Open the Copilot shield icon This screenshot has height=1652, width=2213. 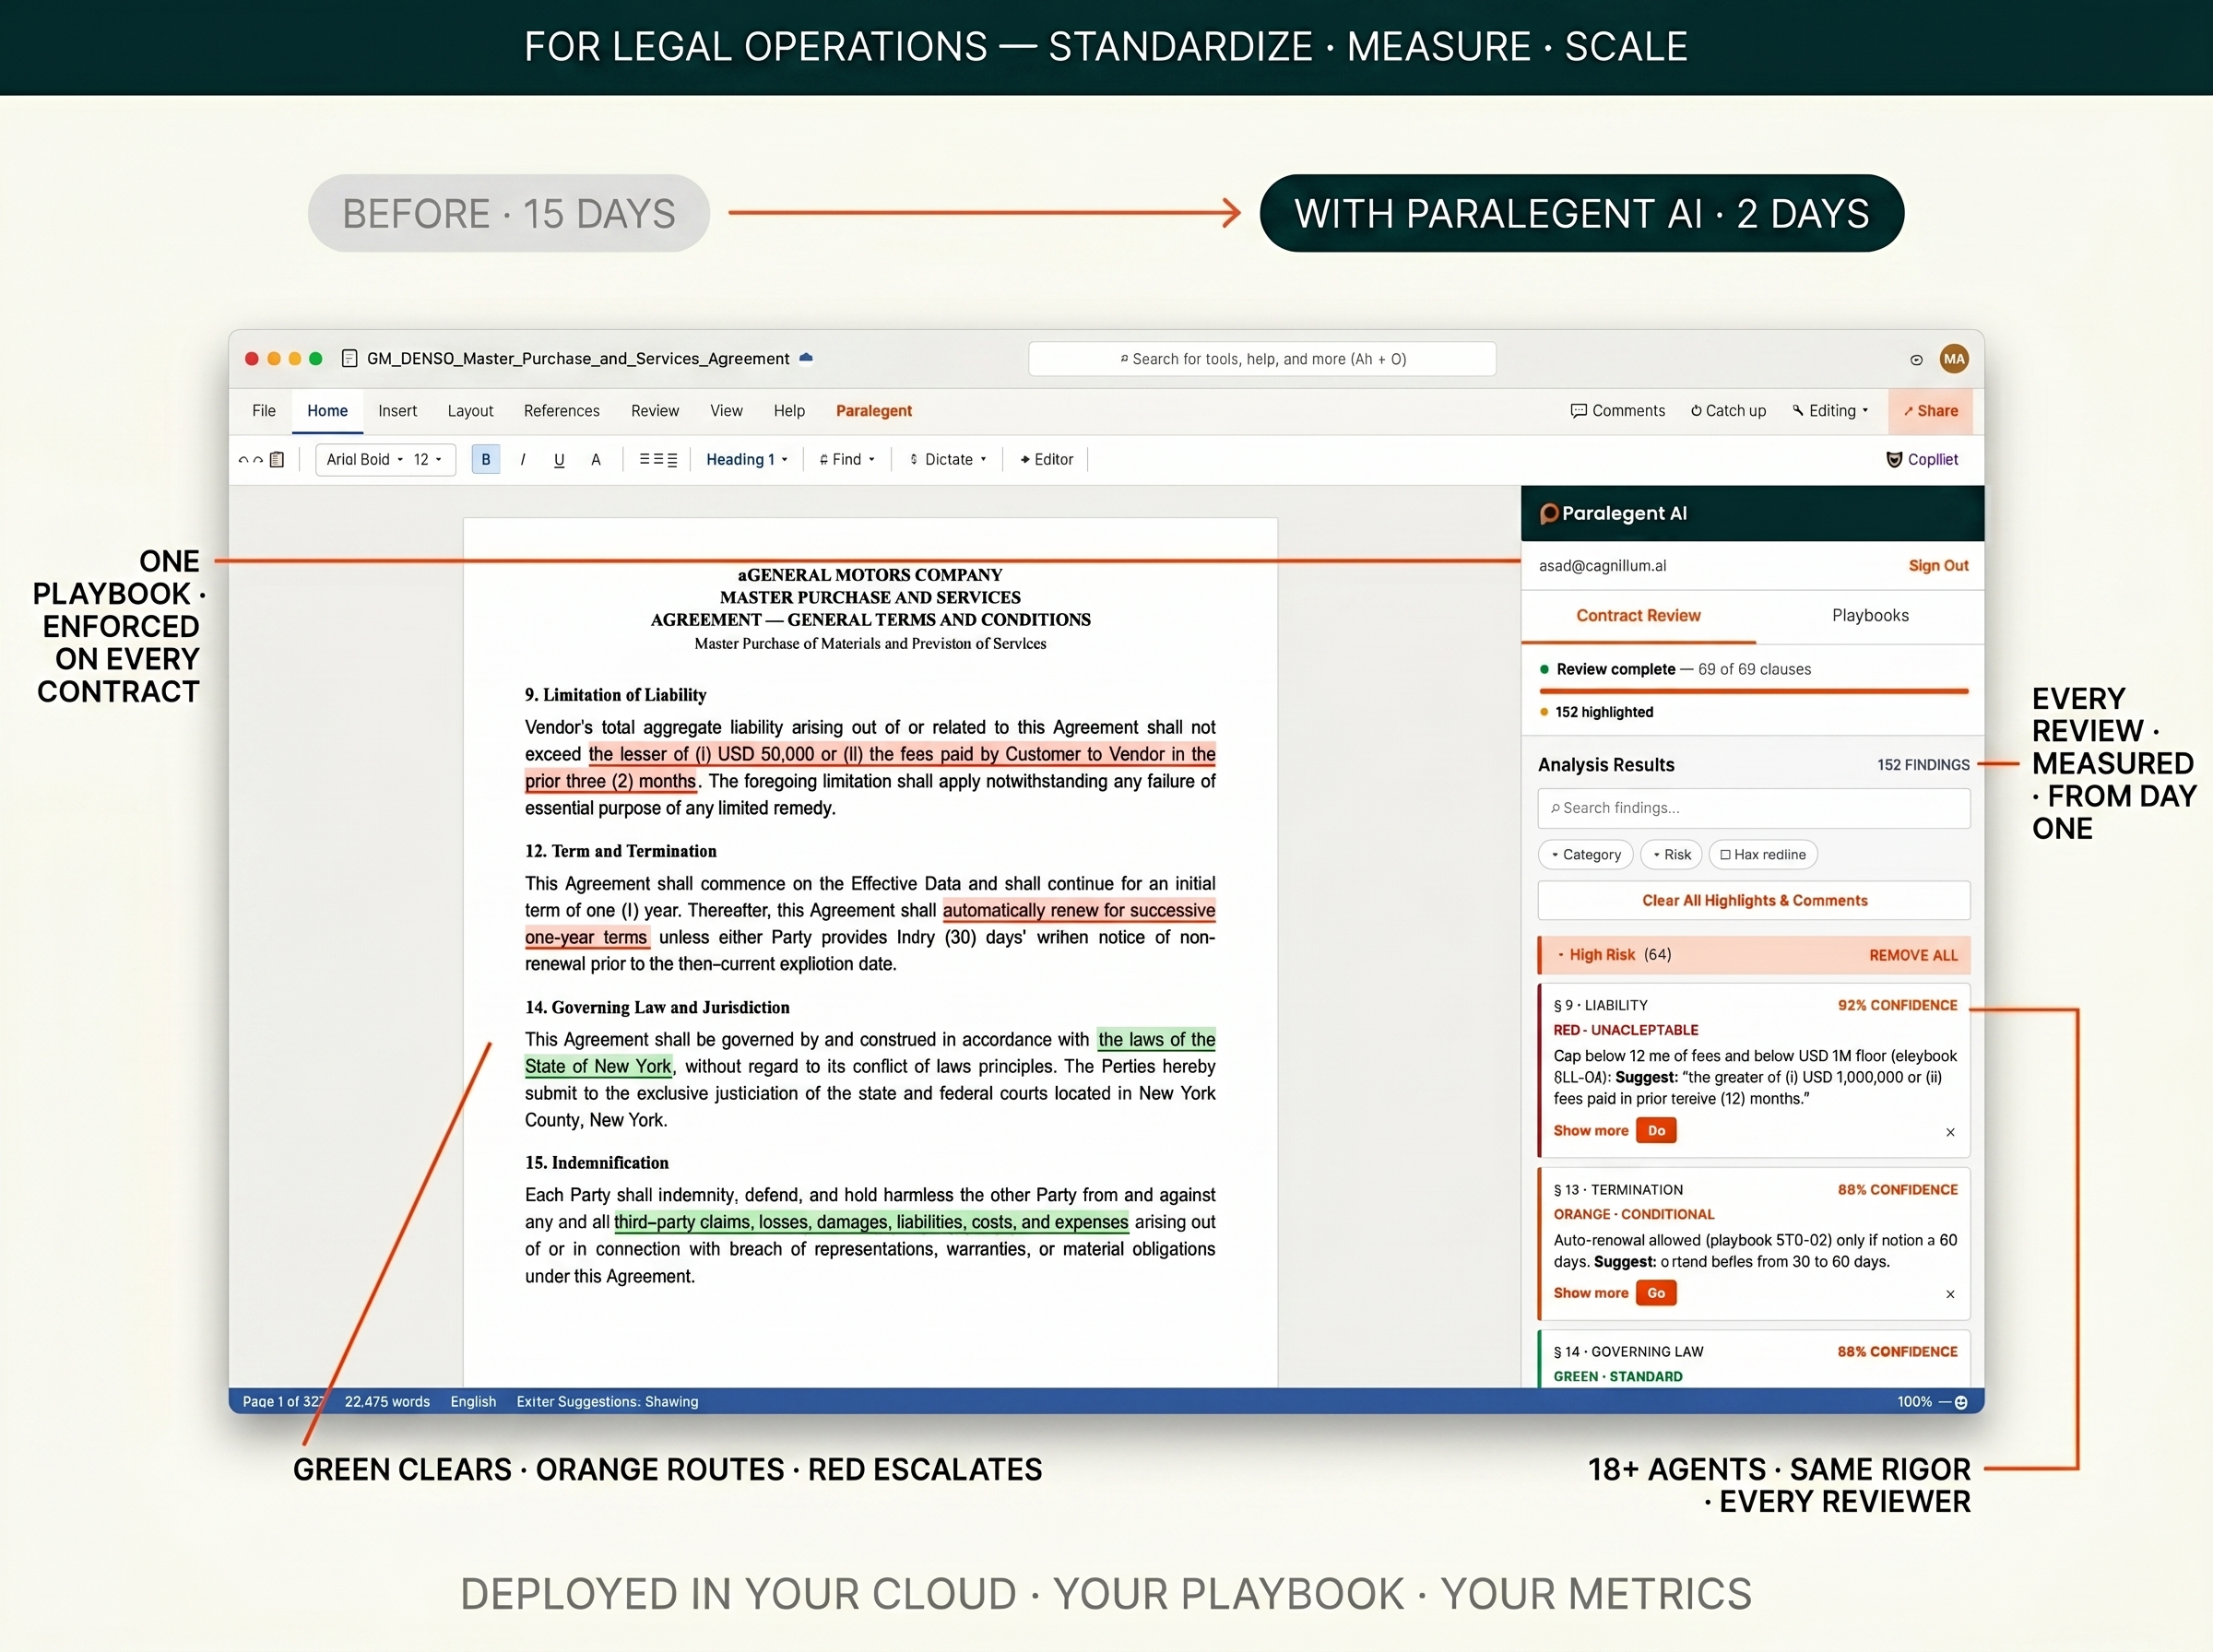click(1893, 460)
